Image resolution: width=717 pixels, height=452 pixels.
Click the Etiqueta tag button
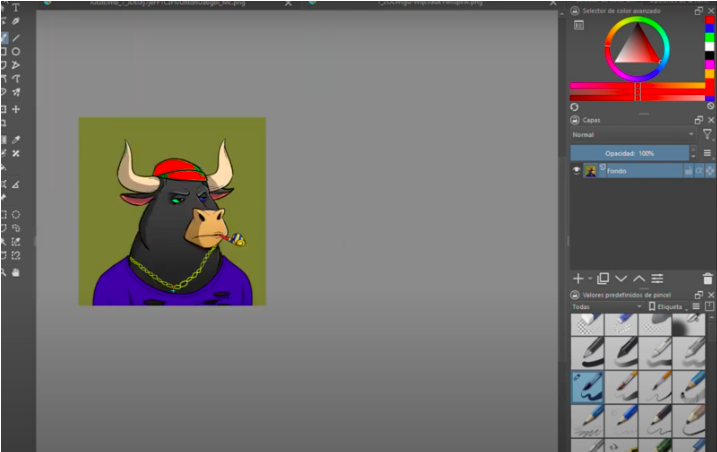(x=669, y=307)
